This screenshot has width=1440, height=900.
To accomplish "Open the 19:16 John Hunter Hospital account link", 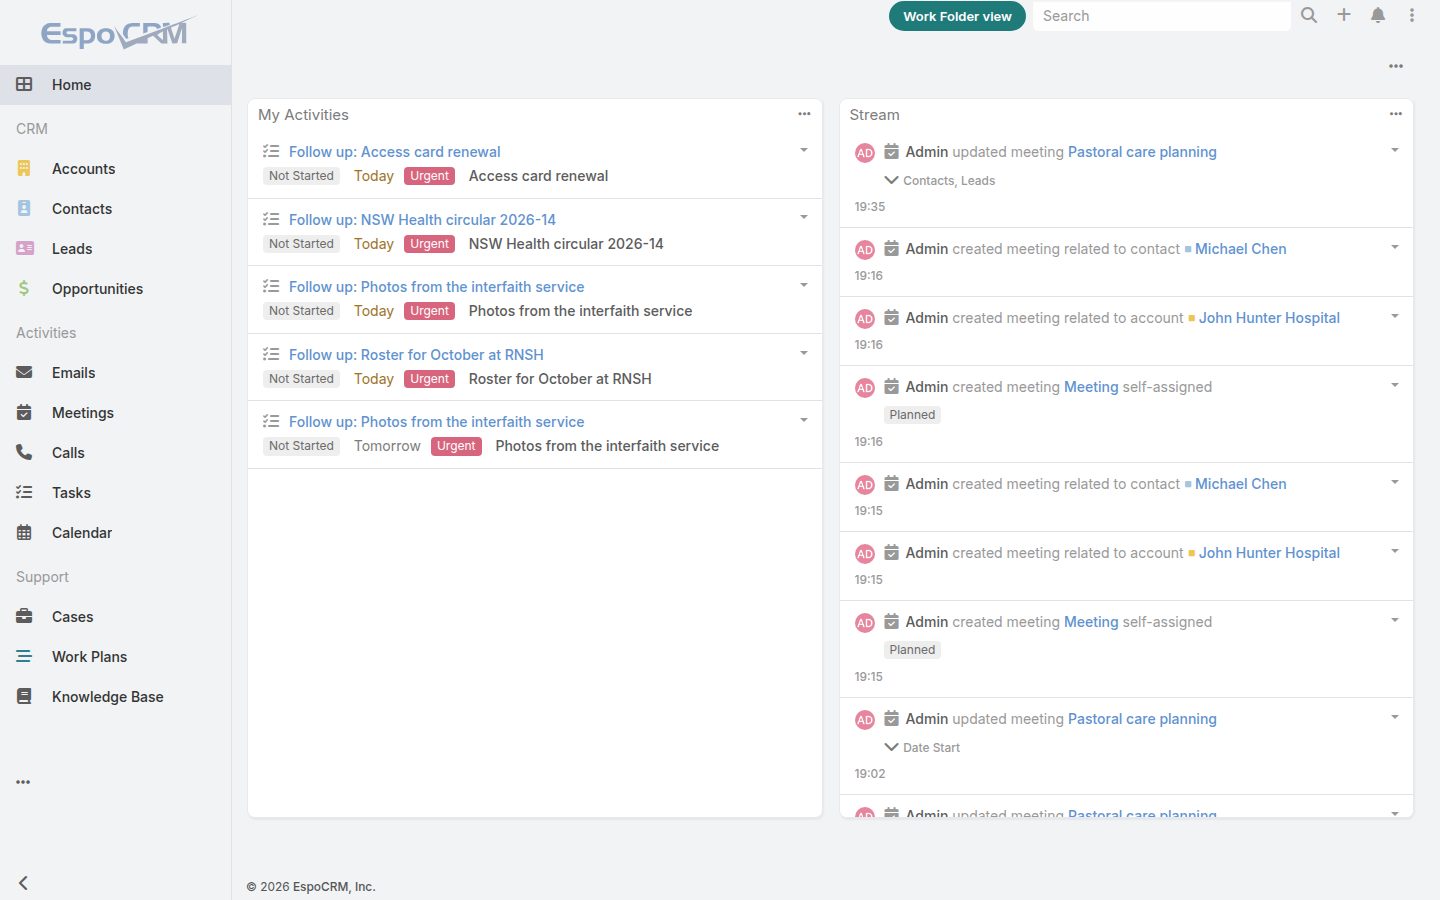I will 1269,318.
